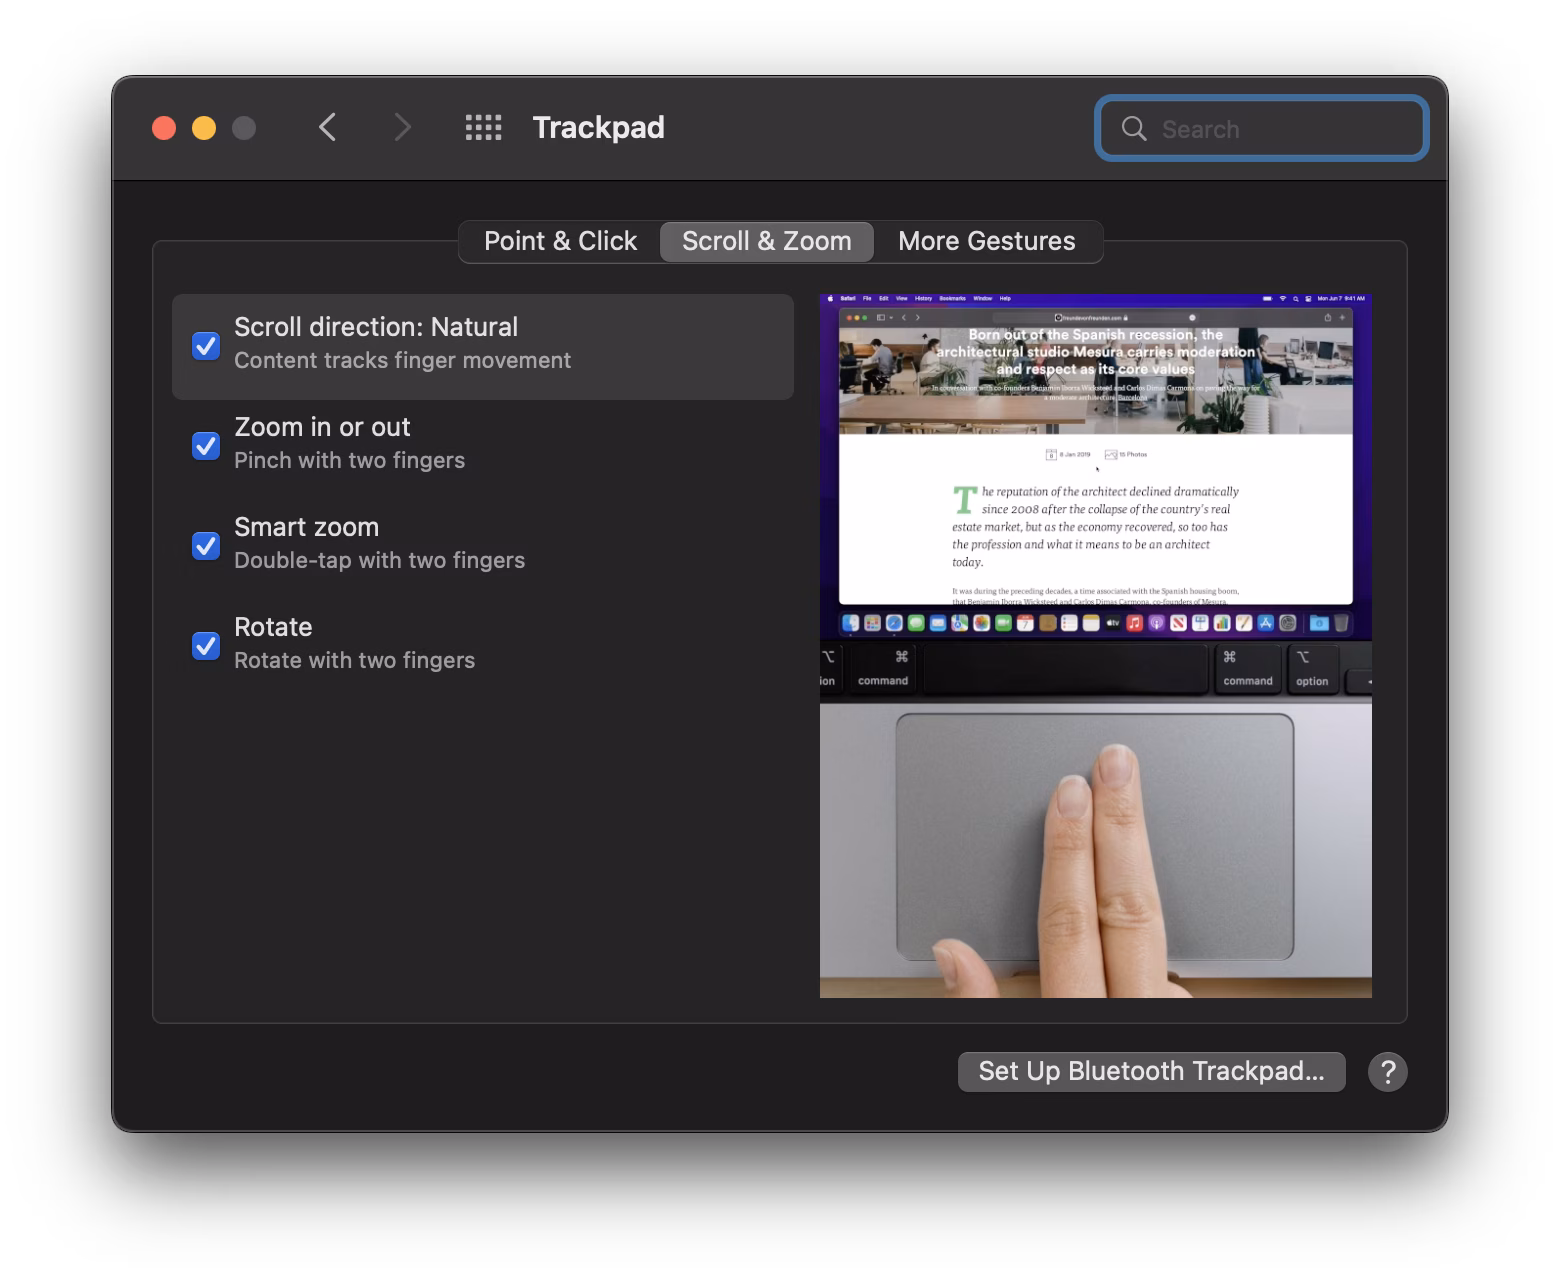
Task: Click the forward chevron arrow
Action: click(402, 128)
